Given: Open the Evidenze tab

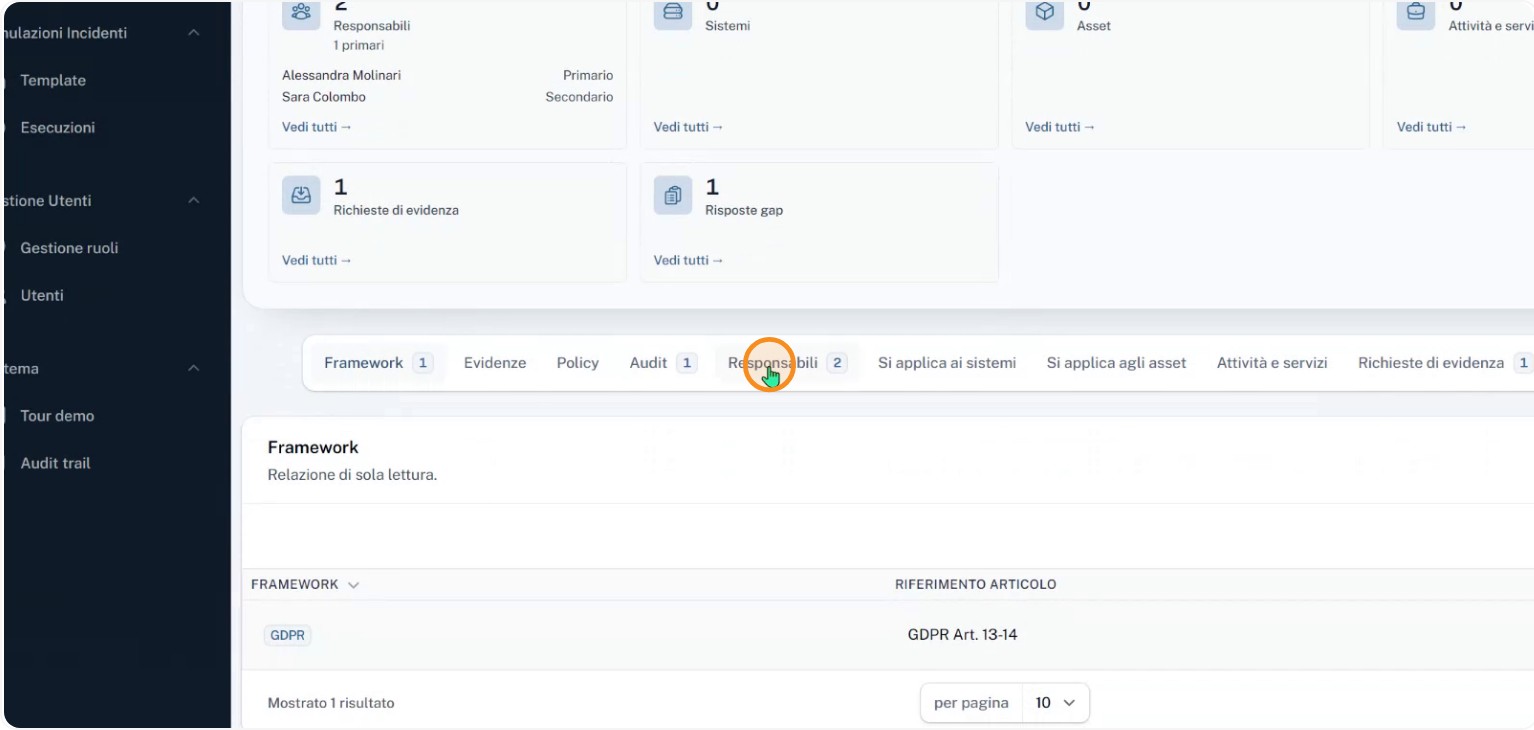Looking at the screenshot, I should tap(495, 363).
